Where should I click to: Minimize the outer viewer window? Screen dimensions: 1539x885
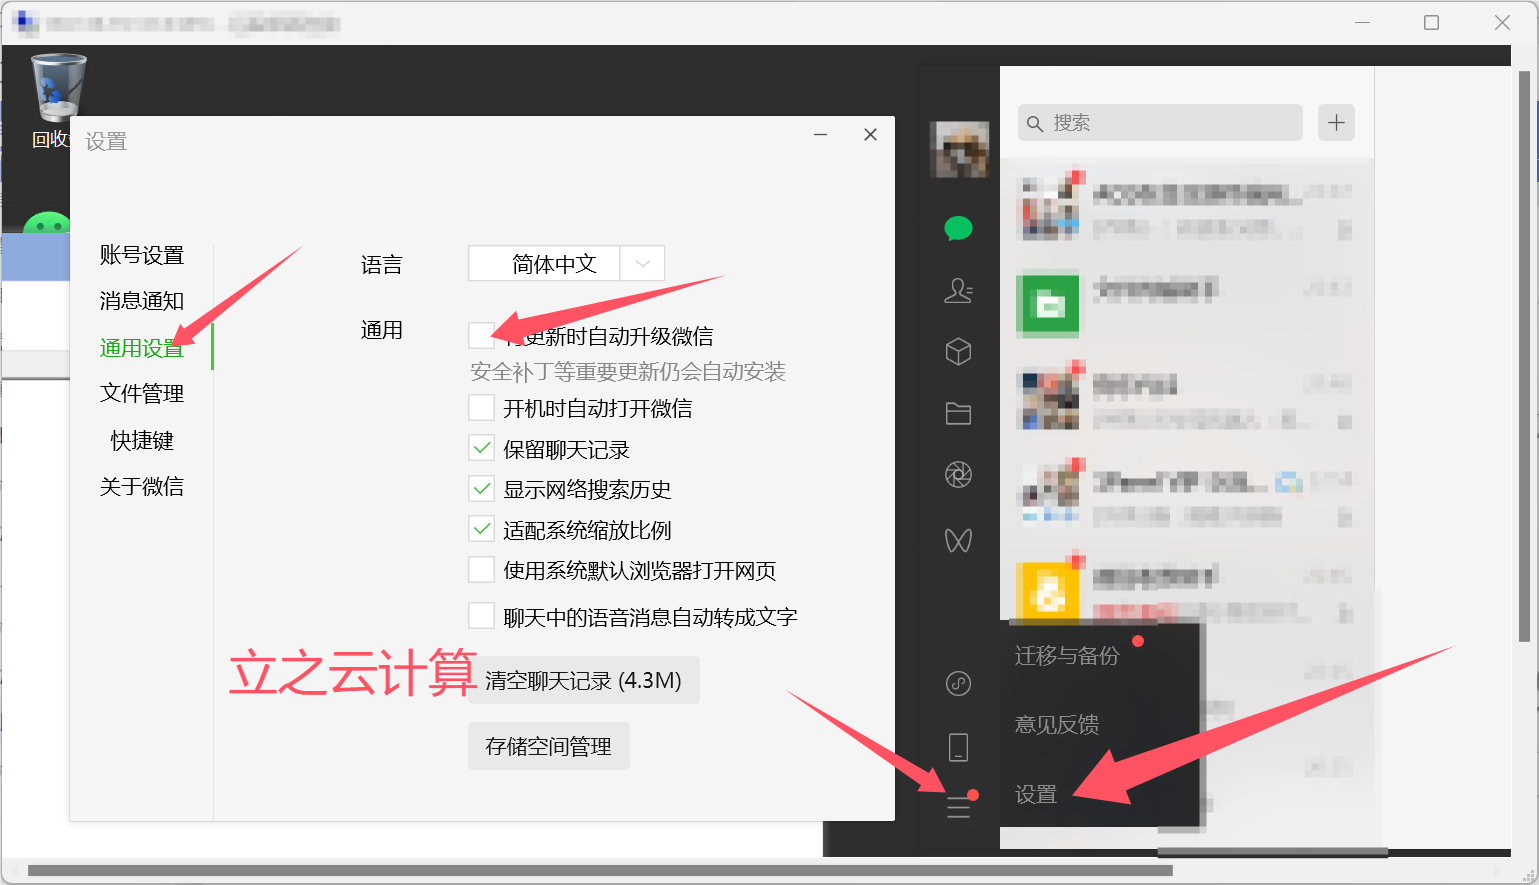point(1362,22)
